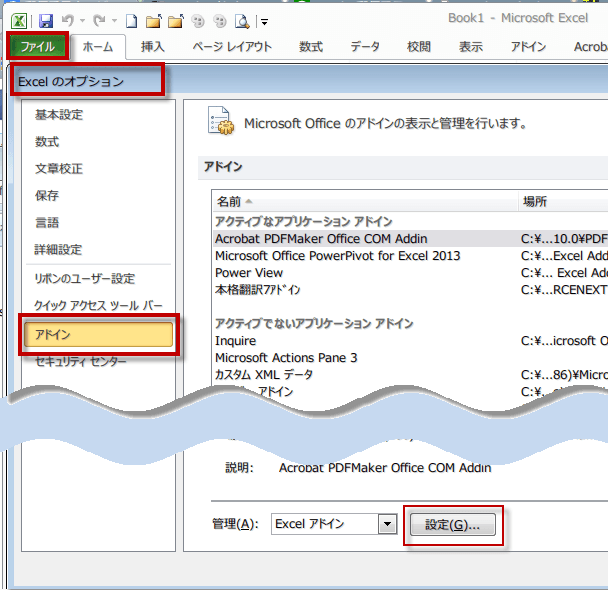
Task: Open the 校閲 ribbon tab
Action: point(419,47)
